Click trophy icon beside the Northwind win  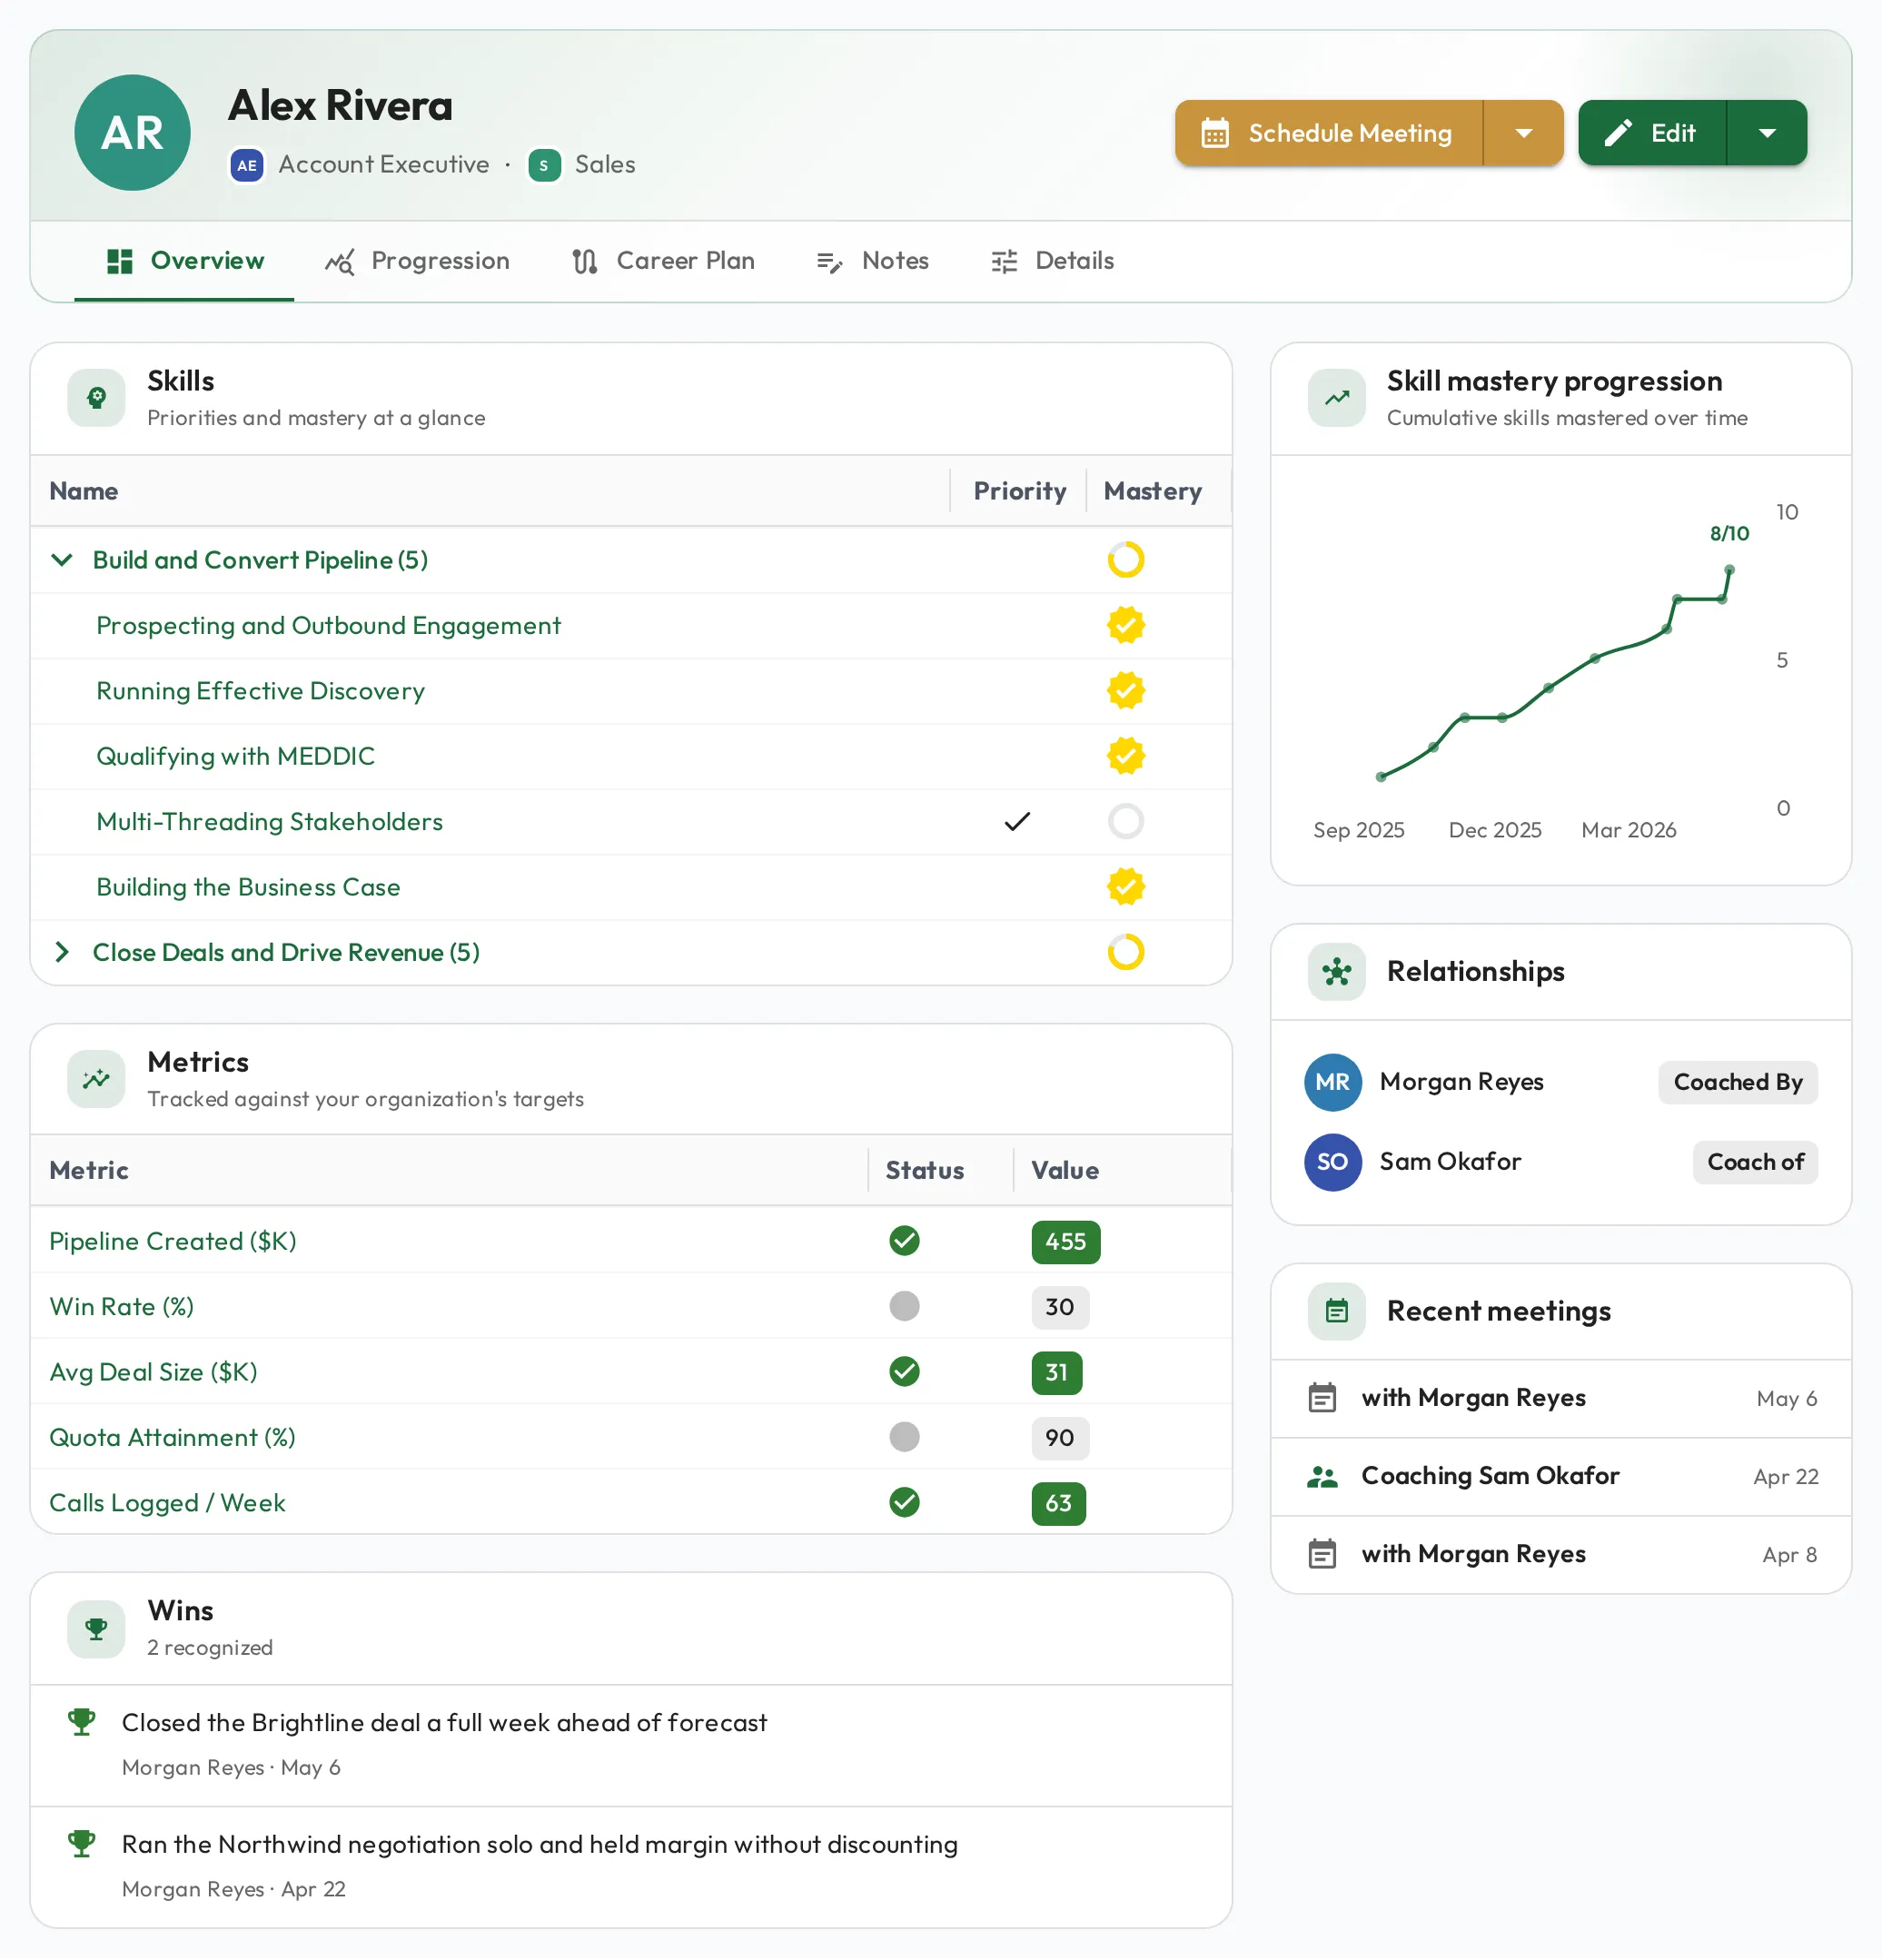pos(81,1845)
